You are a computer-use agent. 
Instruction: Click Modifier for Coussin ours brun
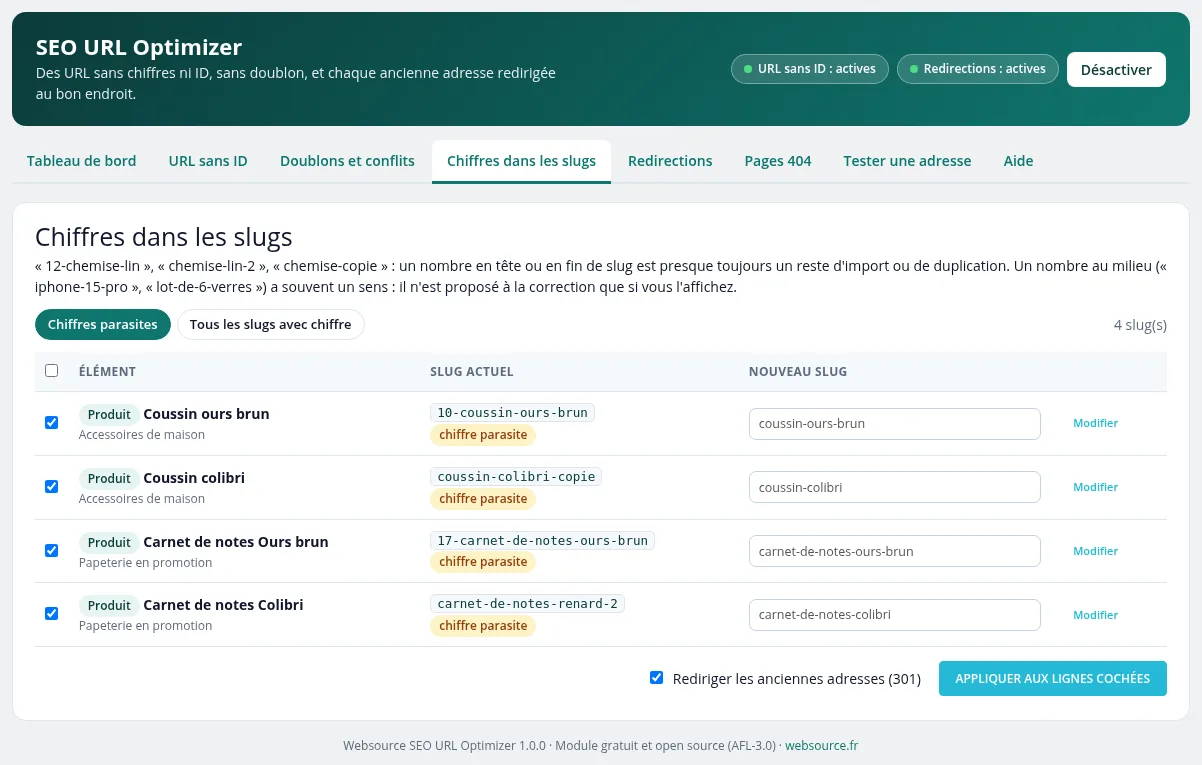[x=1095, y=423]
